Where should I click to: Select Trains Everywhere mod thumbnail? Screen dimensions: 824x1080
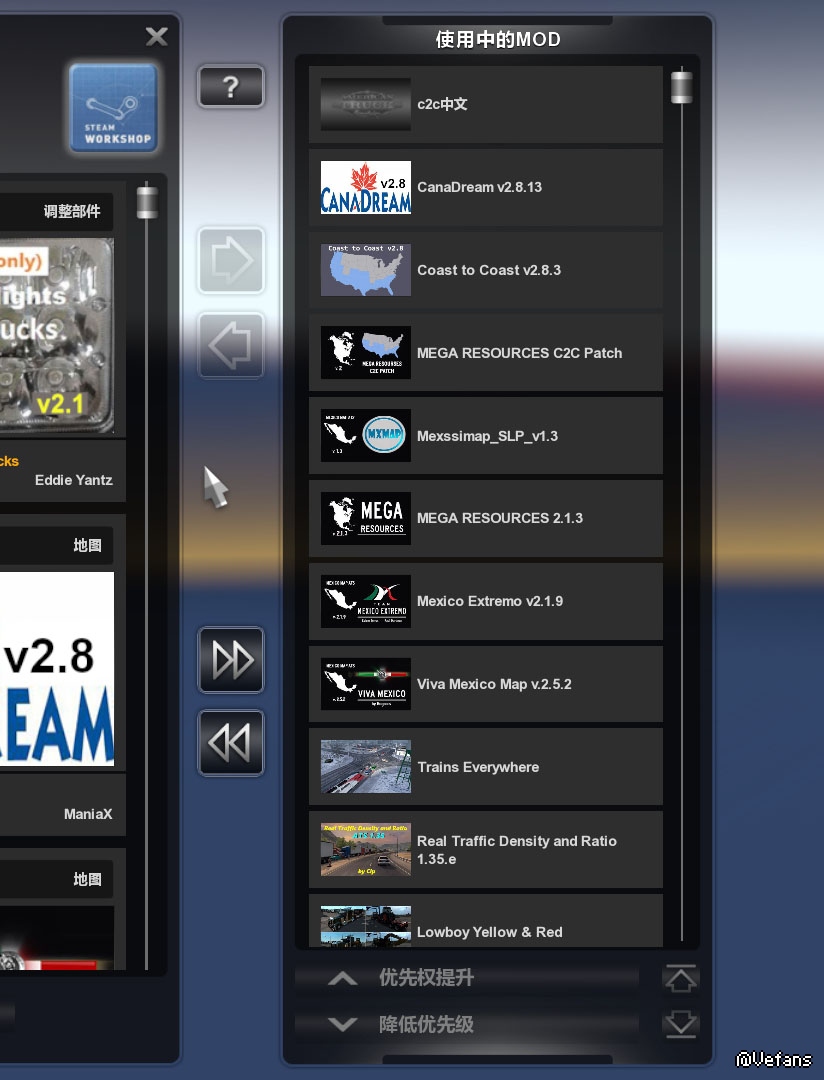366,767
